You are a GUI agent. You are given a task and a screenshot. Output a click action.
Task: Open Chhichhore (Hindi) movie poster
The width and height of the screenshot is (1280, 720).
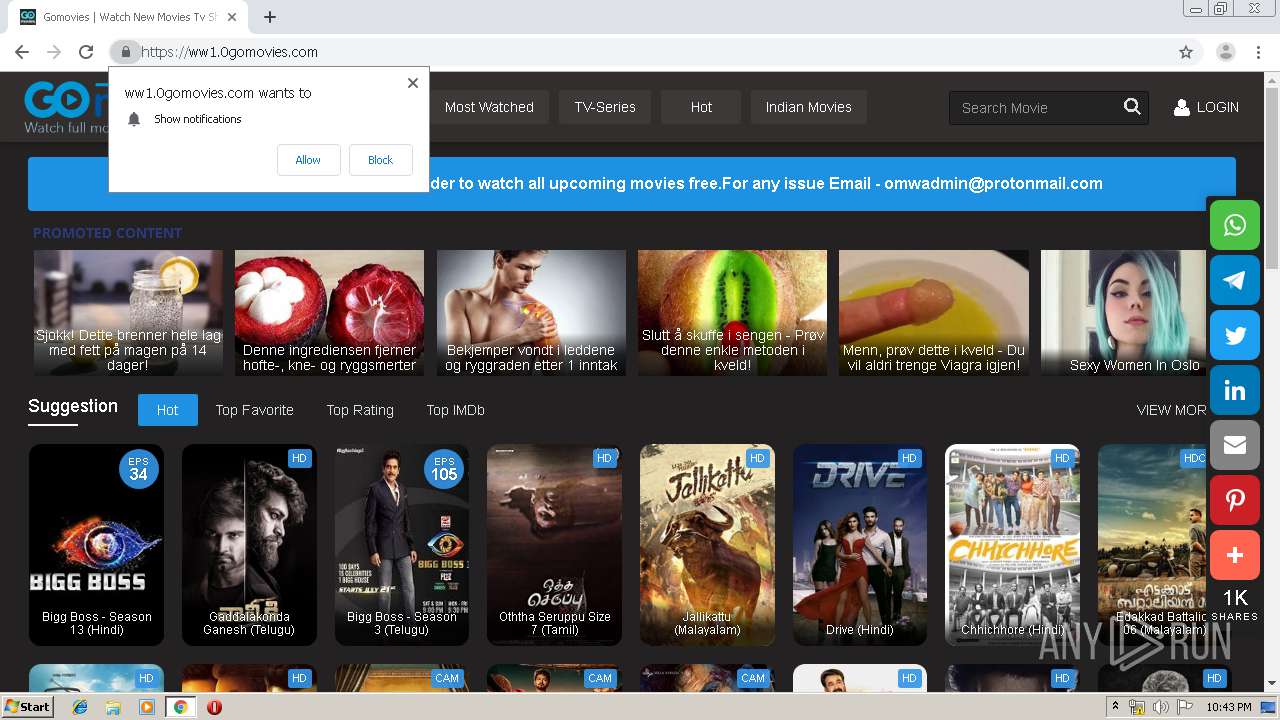(x=1012, y=545)
